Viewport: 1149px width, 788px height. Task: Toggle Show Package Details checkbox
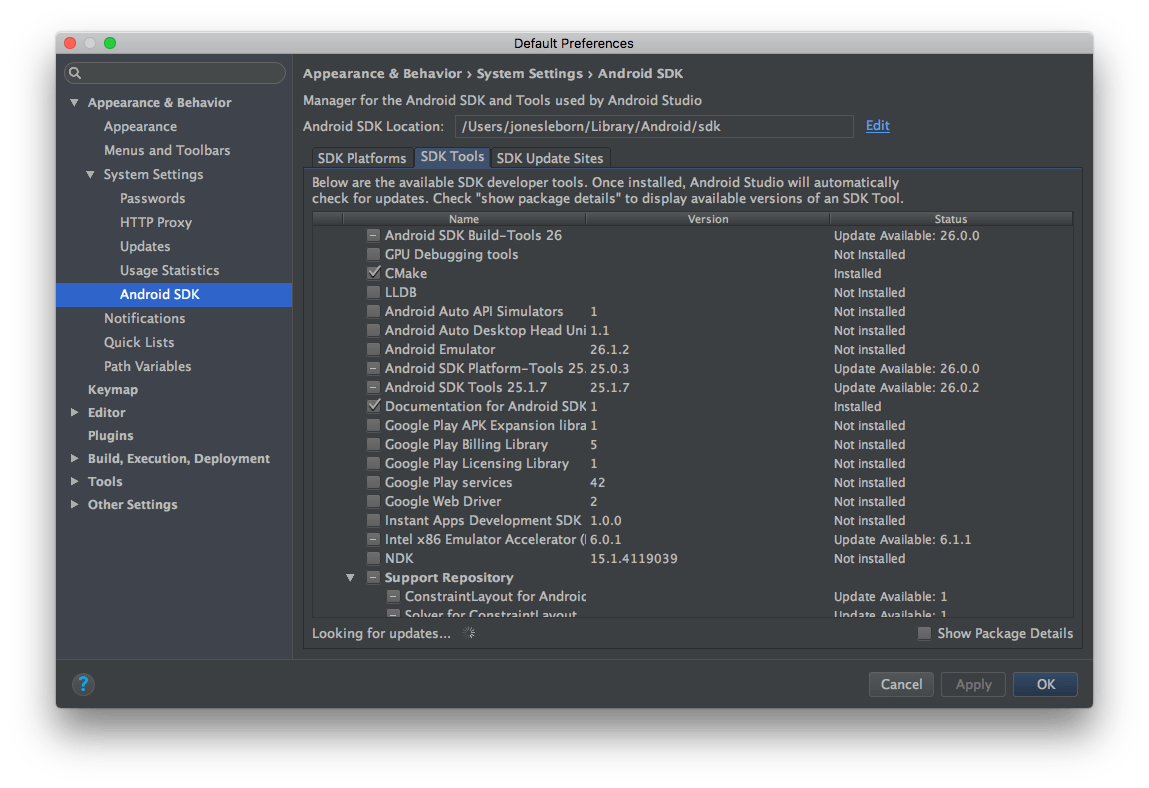(x=925, y=633)
